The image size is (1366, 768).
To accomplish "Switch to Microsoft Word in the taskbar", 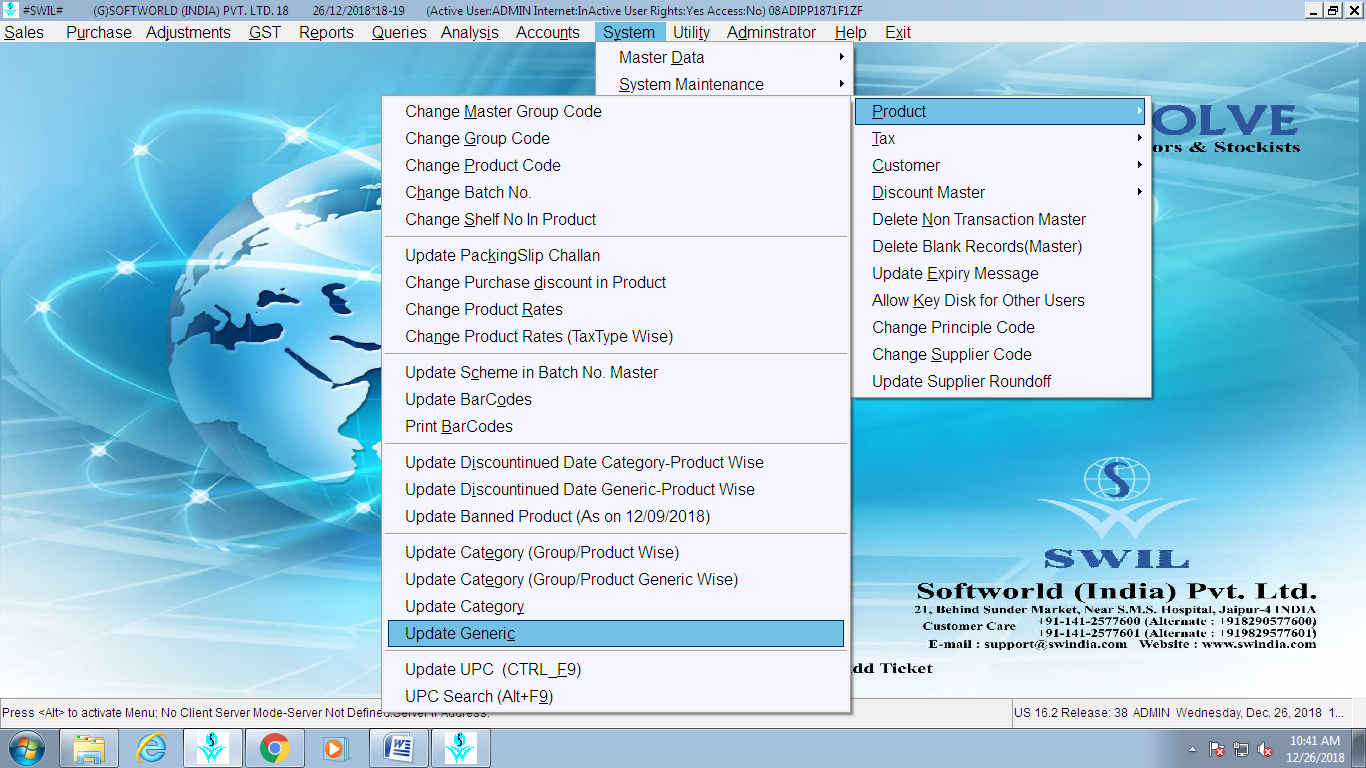I will (x=399, y=748).
